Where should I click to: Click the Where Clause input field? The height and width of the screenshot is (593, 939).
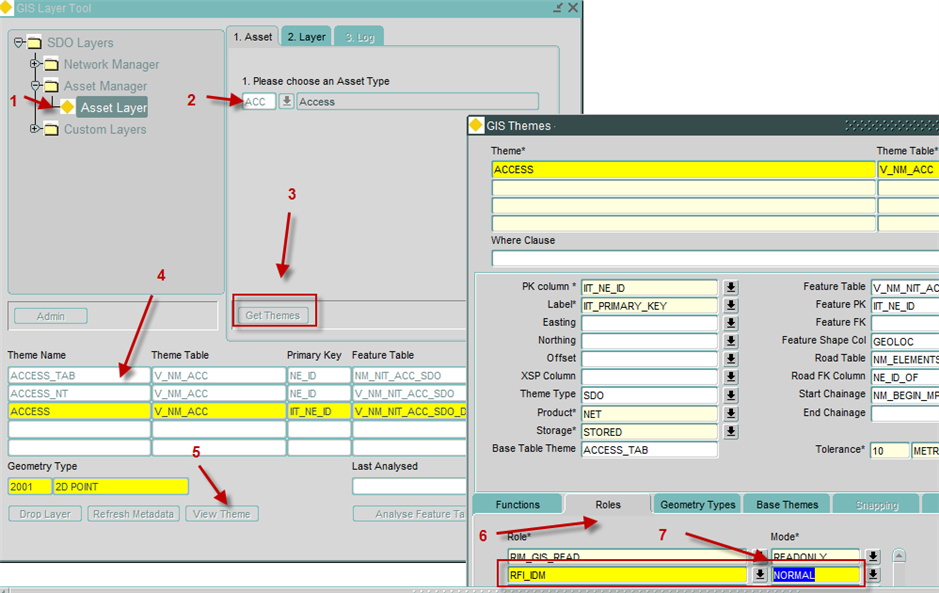(x=715, y=258)
